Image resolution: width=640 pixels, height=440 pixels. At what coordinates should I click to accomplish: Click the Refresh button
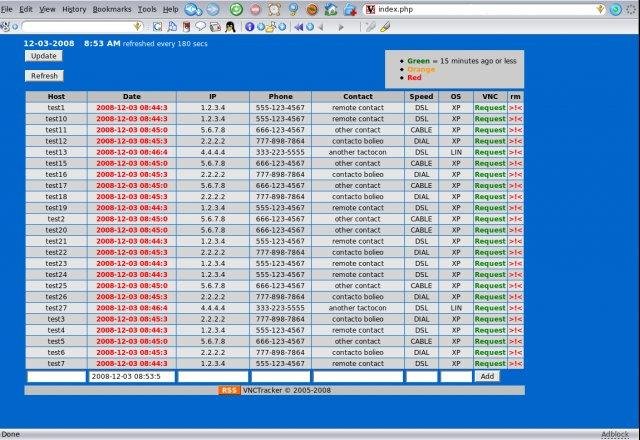[x=44, y=76]
